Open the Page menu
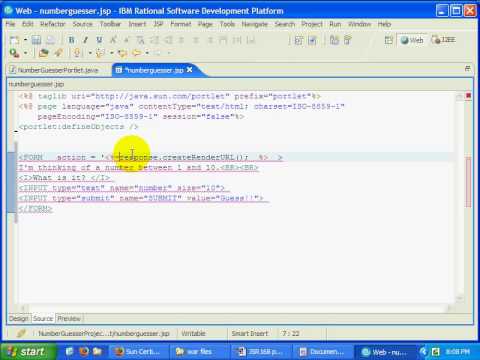 (x=205, y=24)
